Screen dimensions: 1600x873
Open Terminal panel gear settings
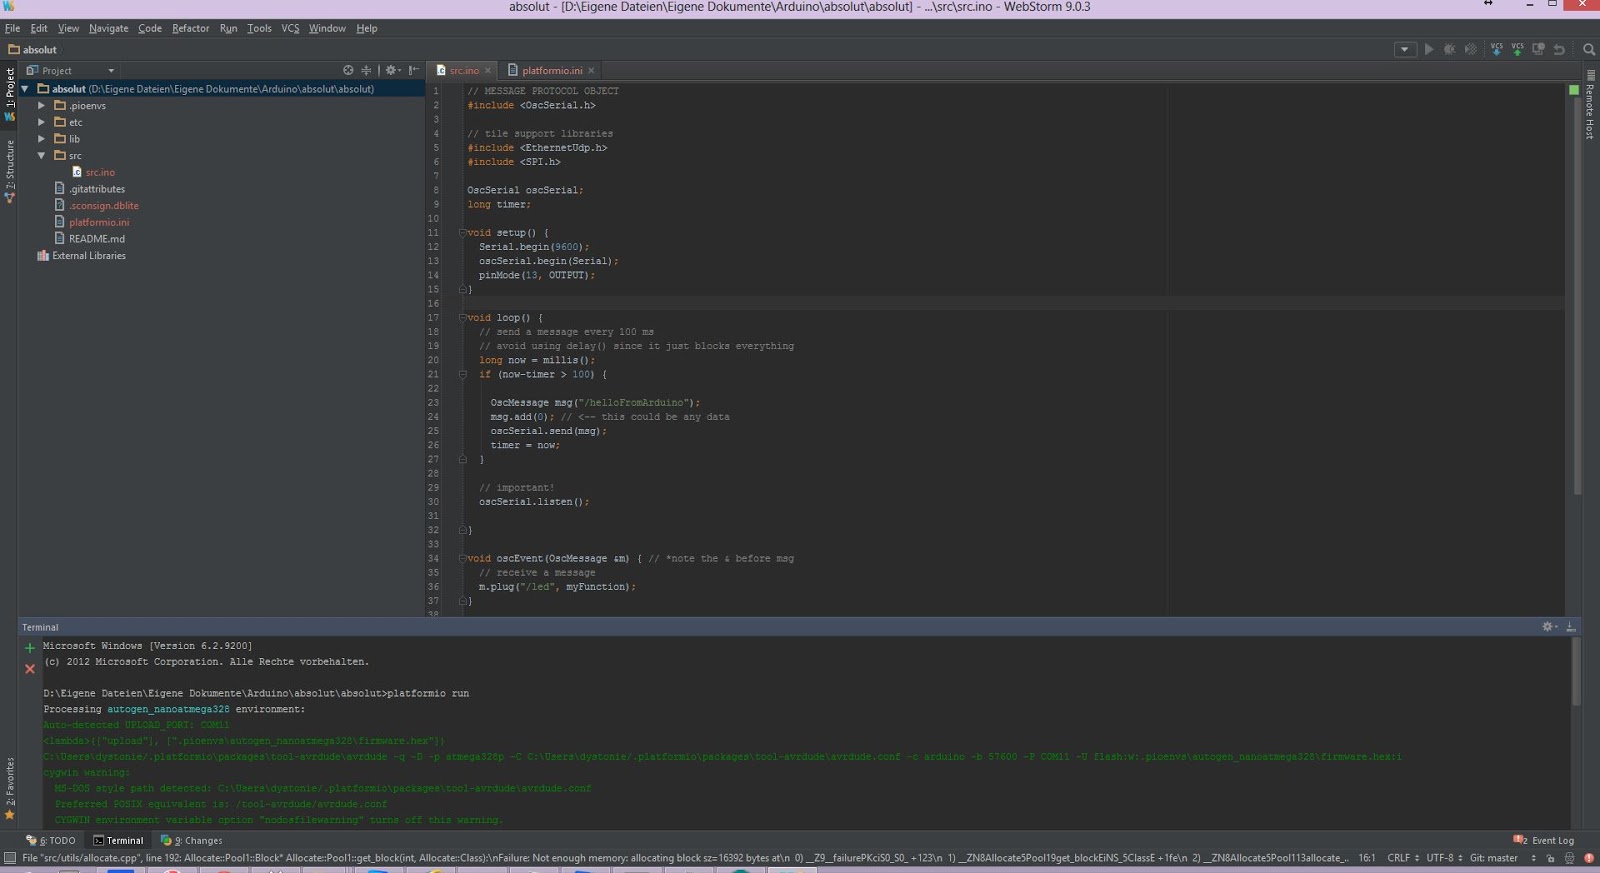[x=1549, y=627]
